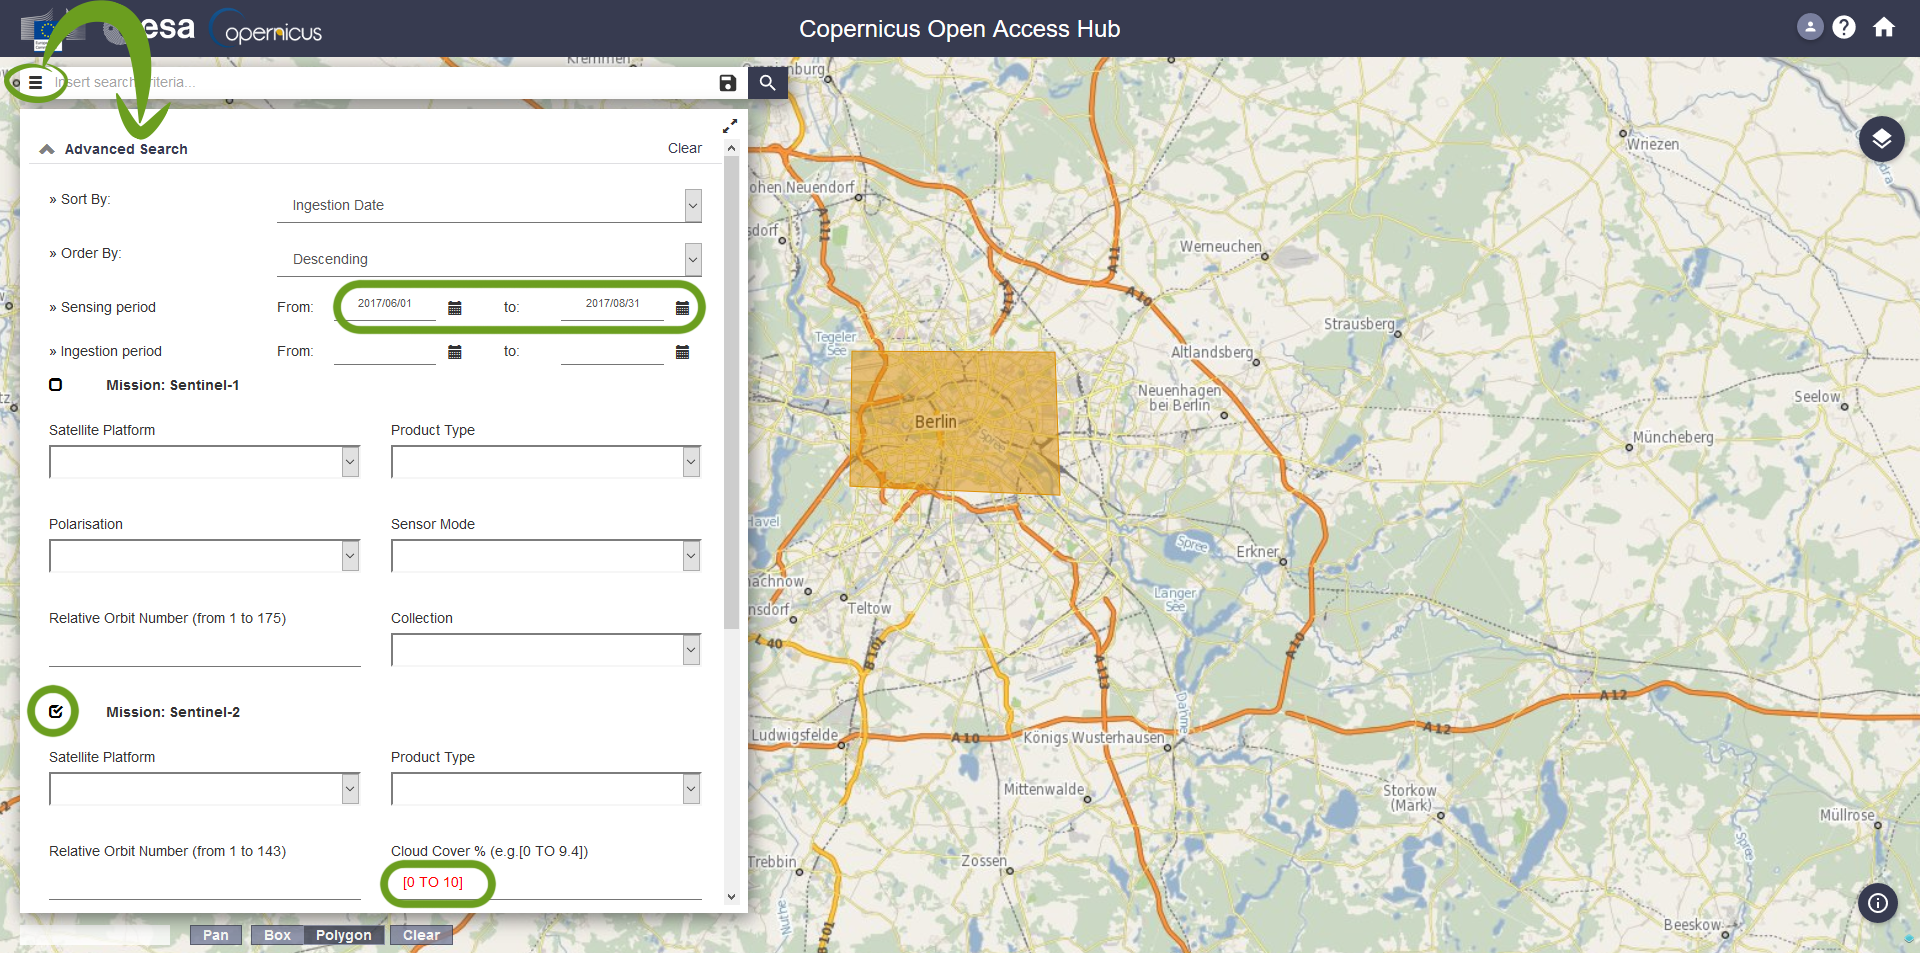Open the Sort By dropdown

(x=489, y=206)
